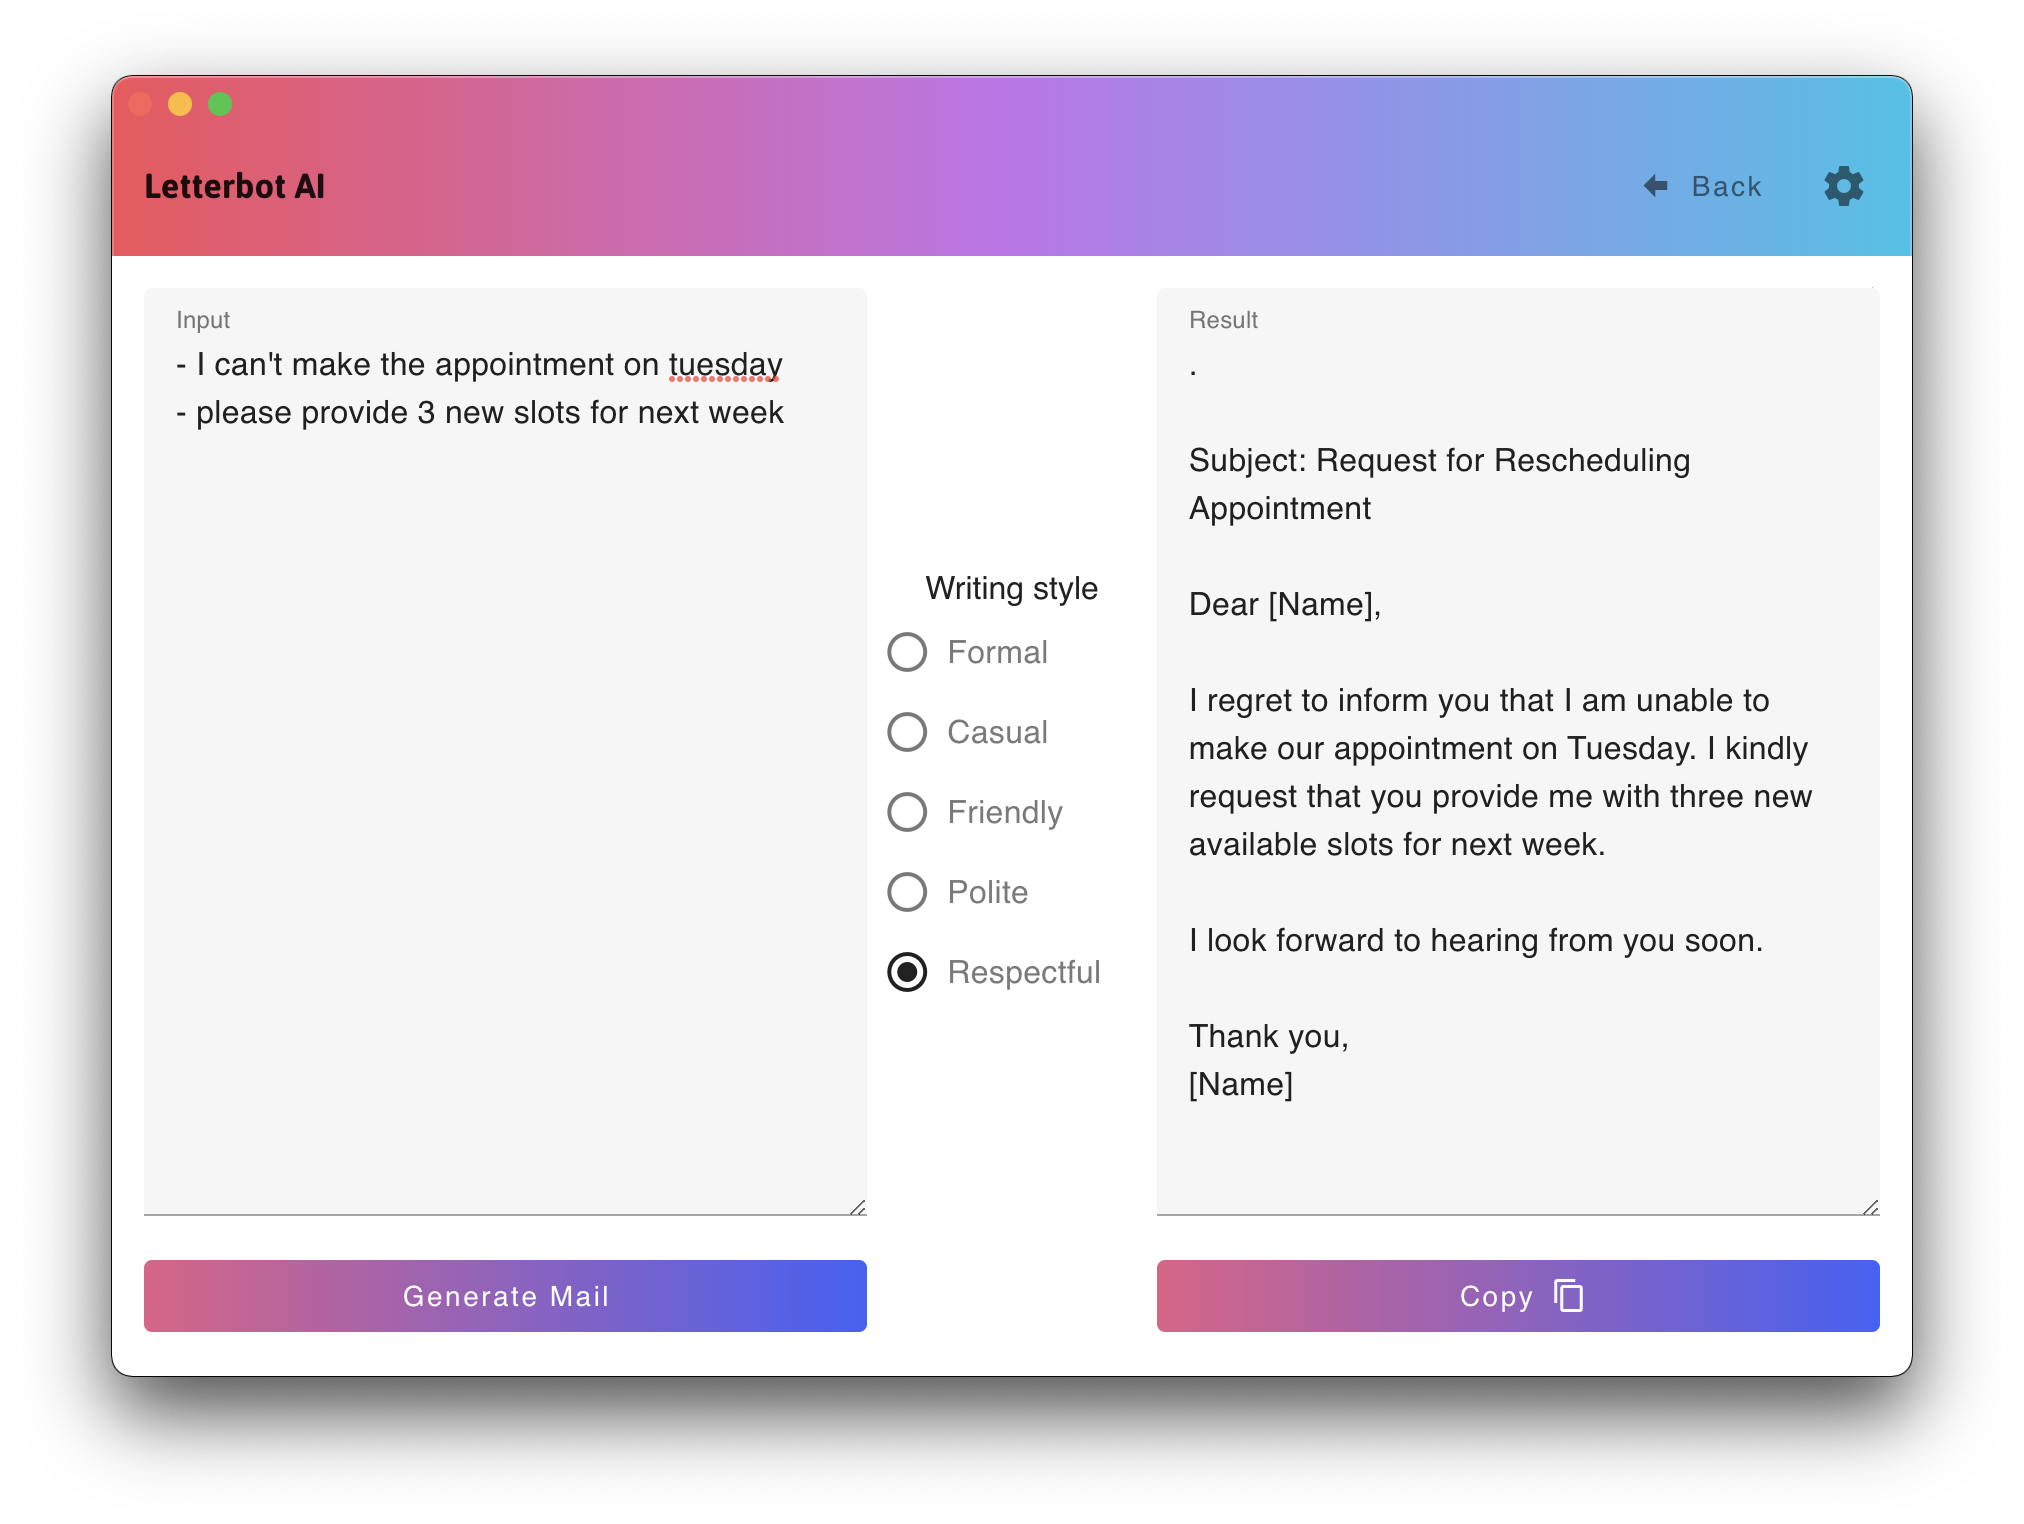This screenshot has height=1524, width=2024.
Task: Choose the Friendly writing style
Action: [907, 812]
